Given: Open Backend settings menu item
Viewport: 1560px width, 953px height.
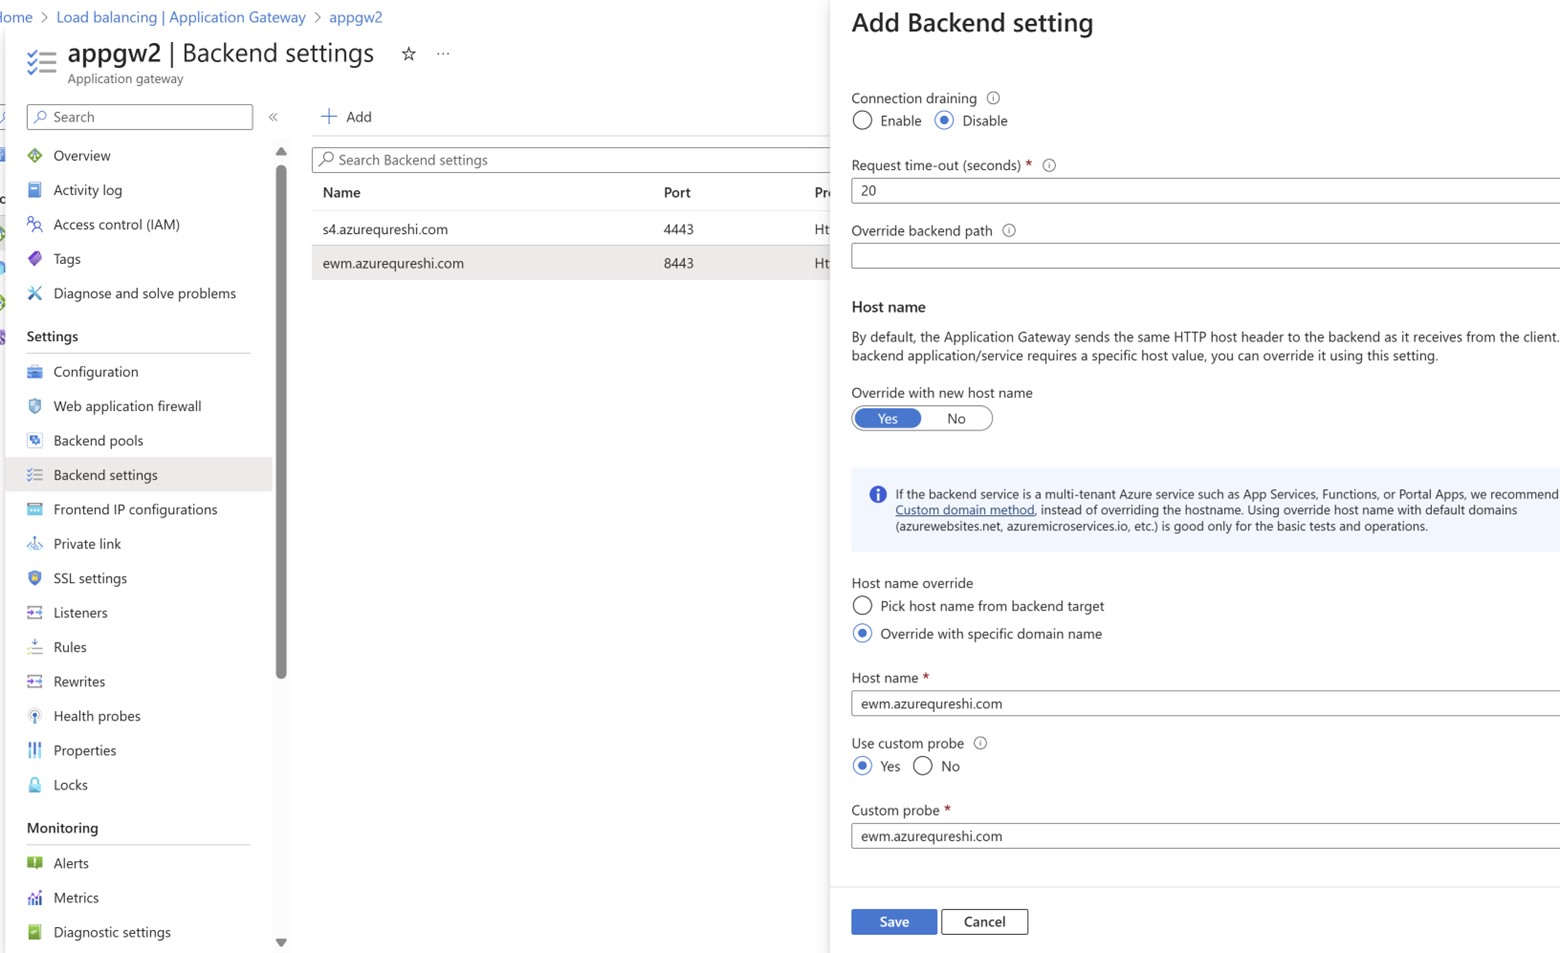Looking at the screenshot, I should pyautogui.click(x=139, y=475).
